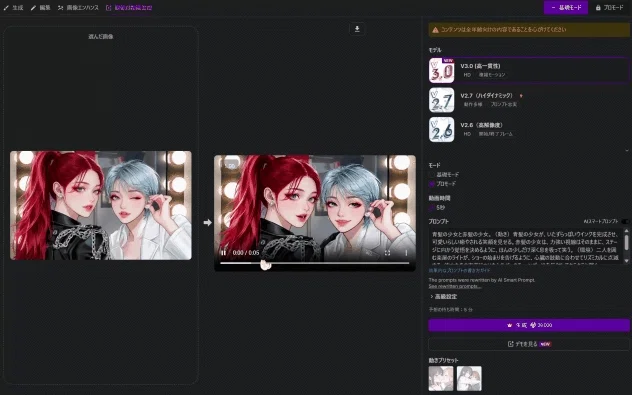Click the badge icon at video's top-left corner
This screenshot has width=632, height=395.
click(231, 165)
